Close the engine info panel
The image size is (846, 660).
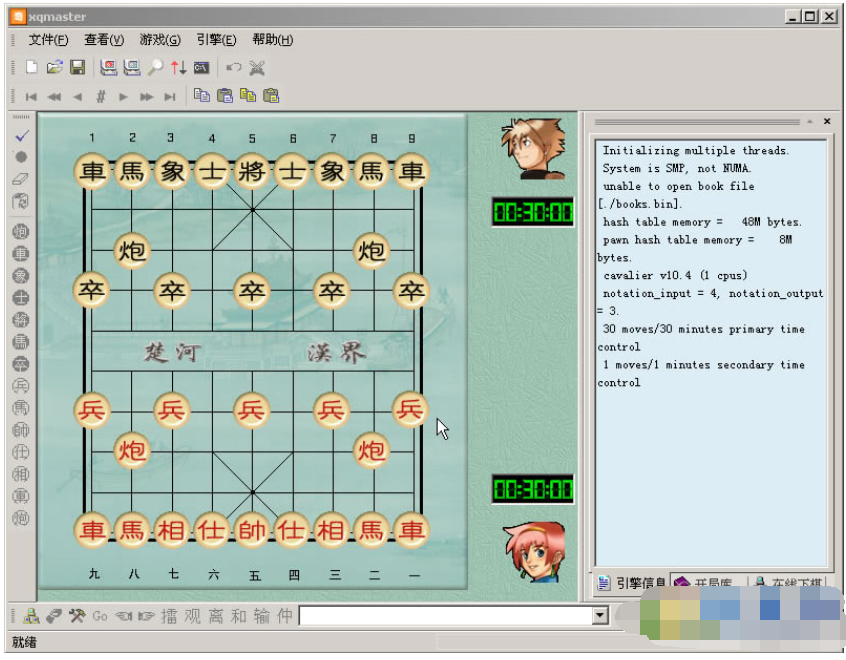point(827,121)
